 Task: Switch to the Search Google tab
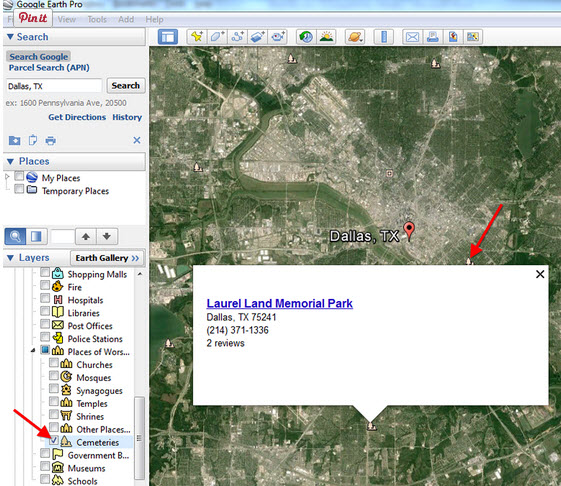38,57
